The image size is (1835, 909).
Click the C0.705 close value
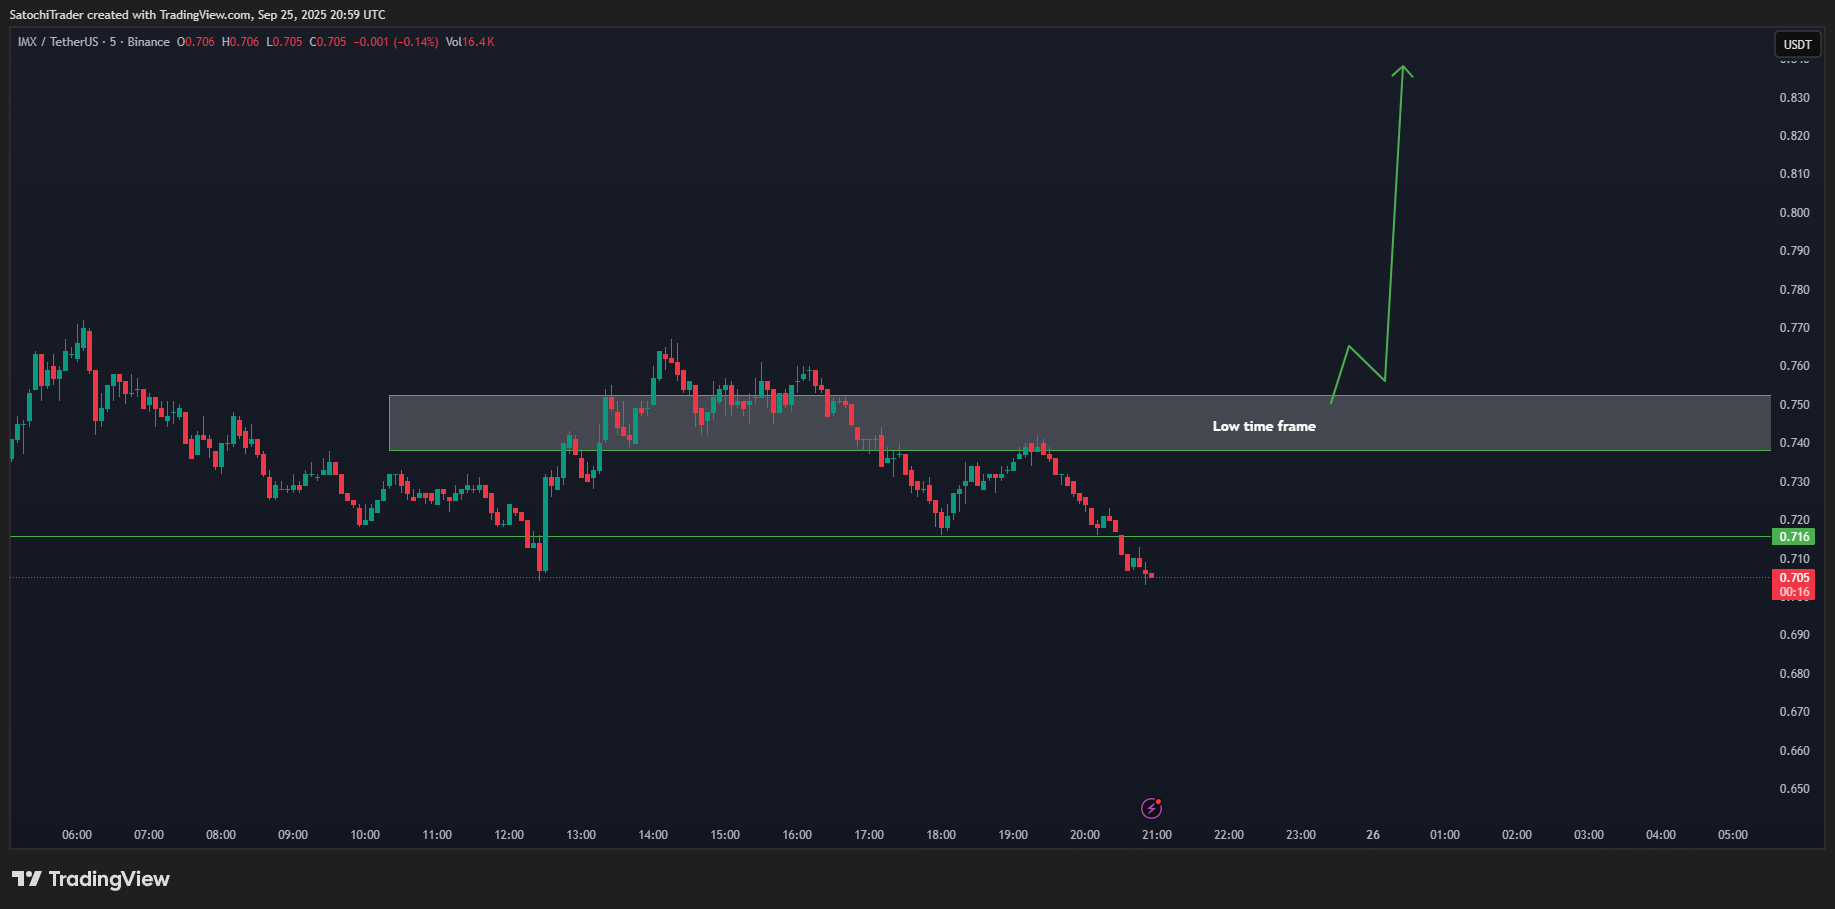click(328, 42)
